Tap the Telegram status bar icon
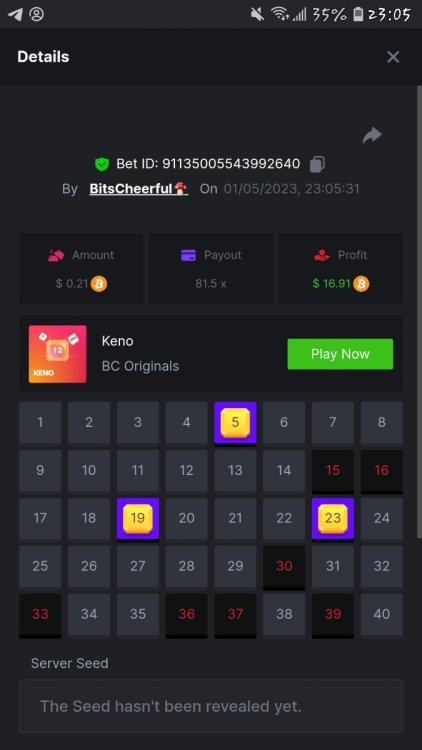 [15, 14]
